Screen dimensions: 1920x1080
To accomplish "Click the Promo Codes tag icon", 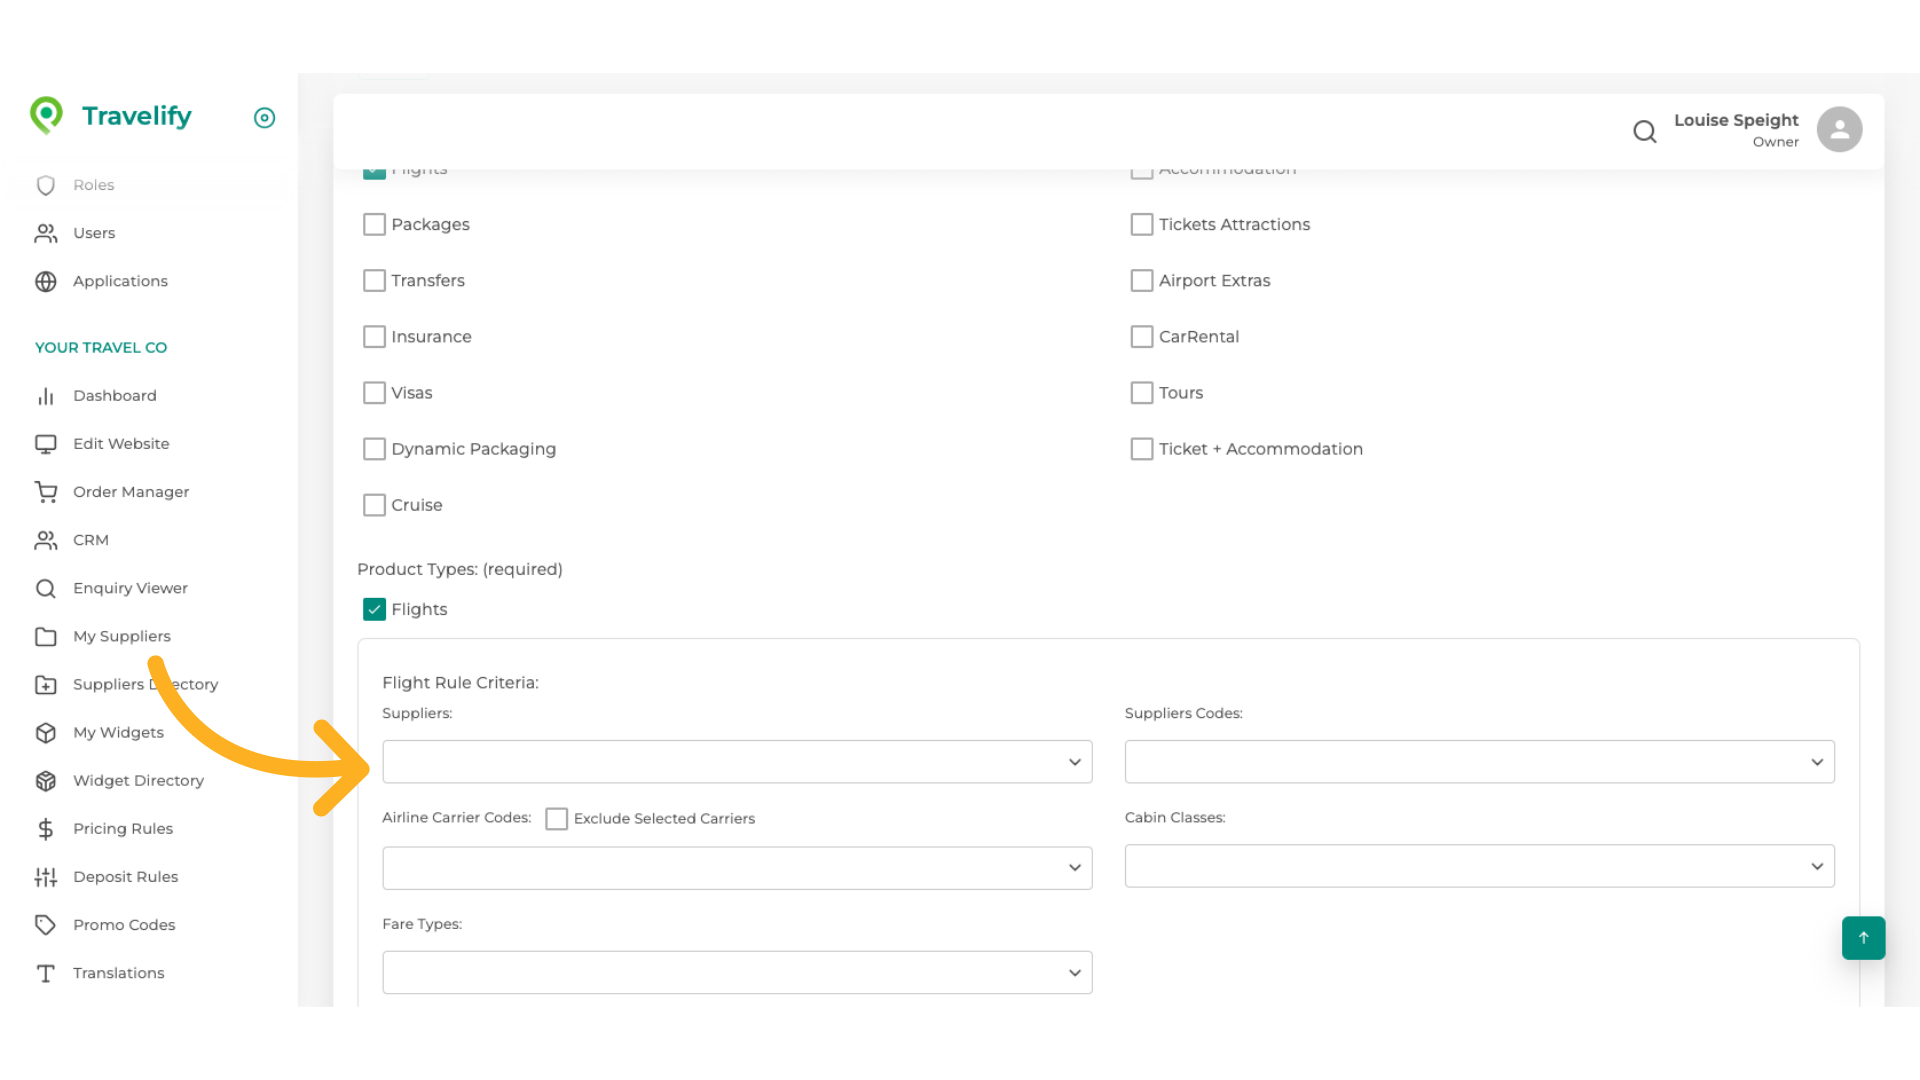I will [x=46, y=925].
